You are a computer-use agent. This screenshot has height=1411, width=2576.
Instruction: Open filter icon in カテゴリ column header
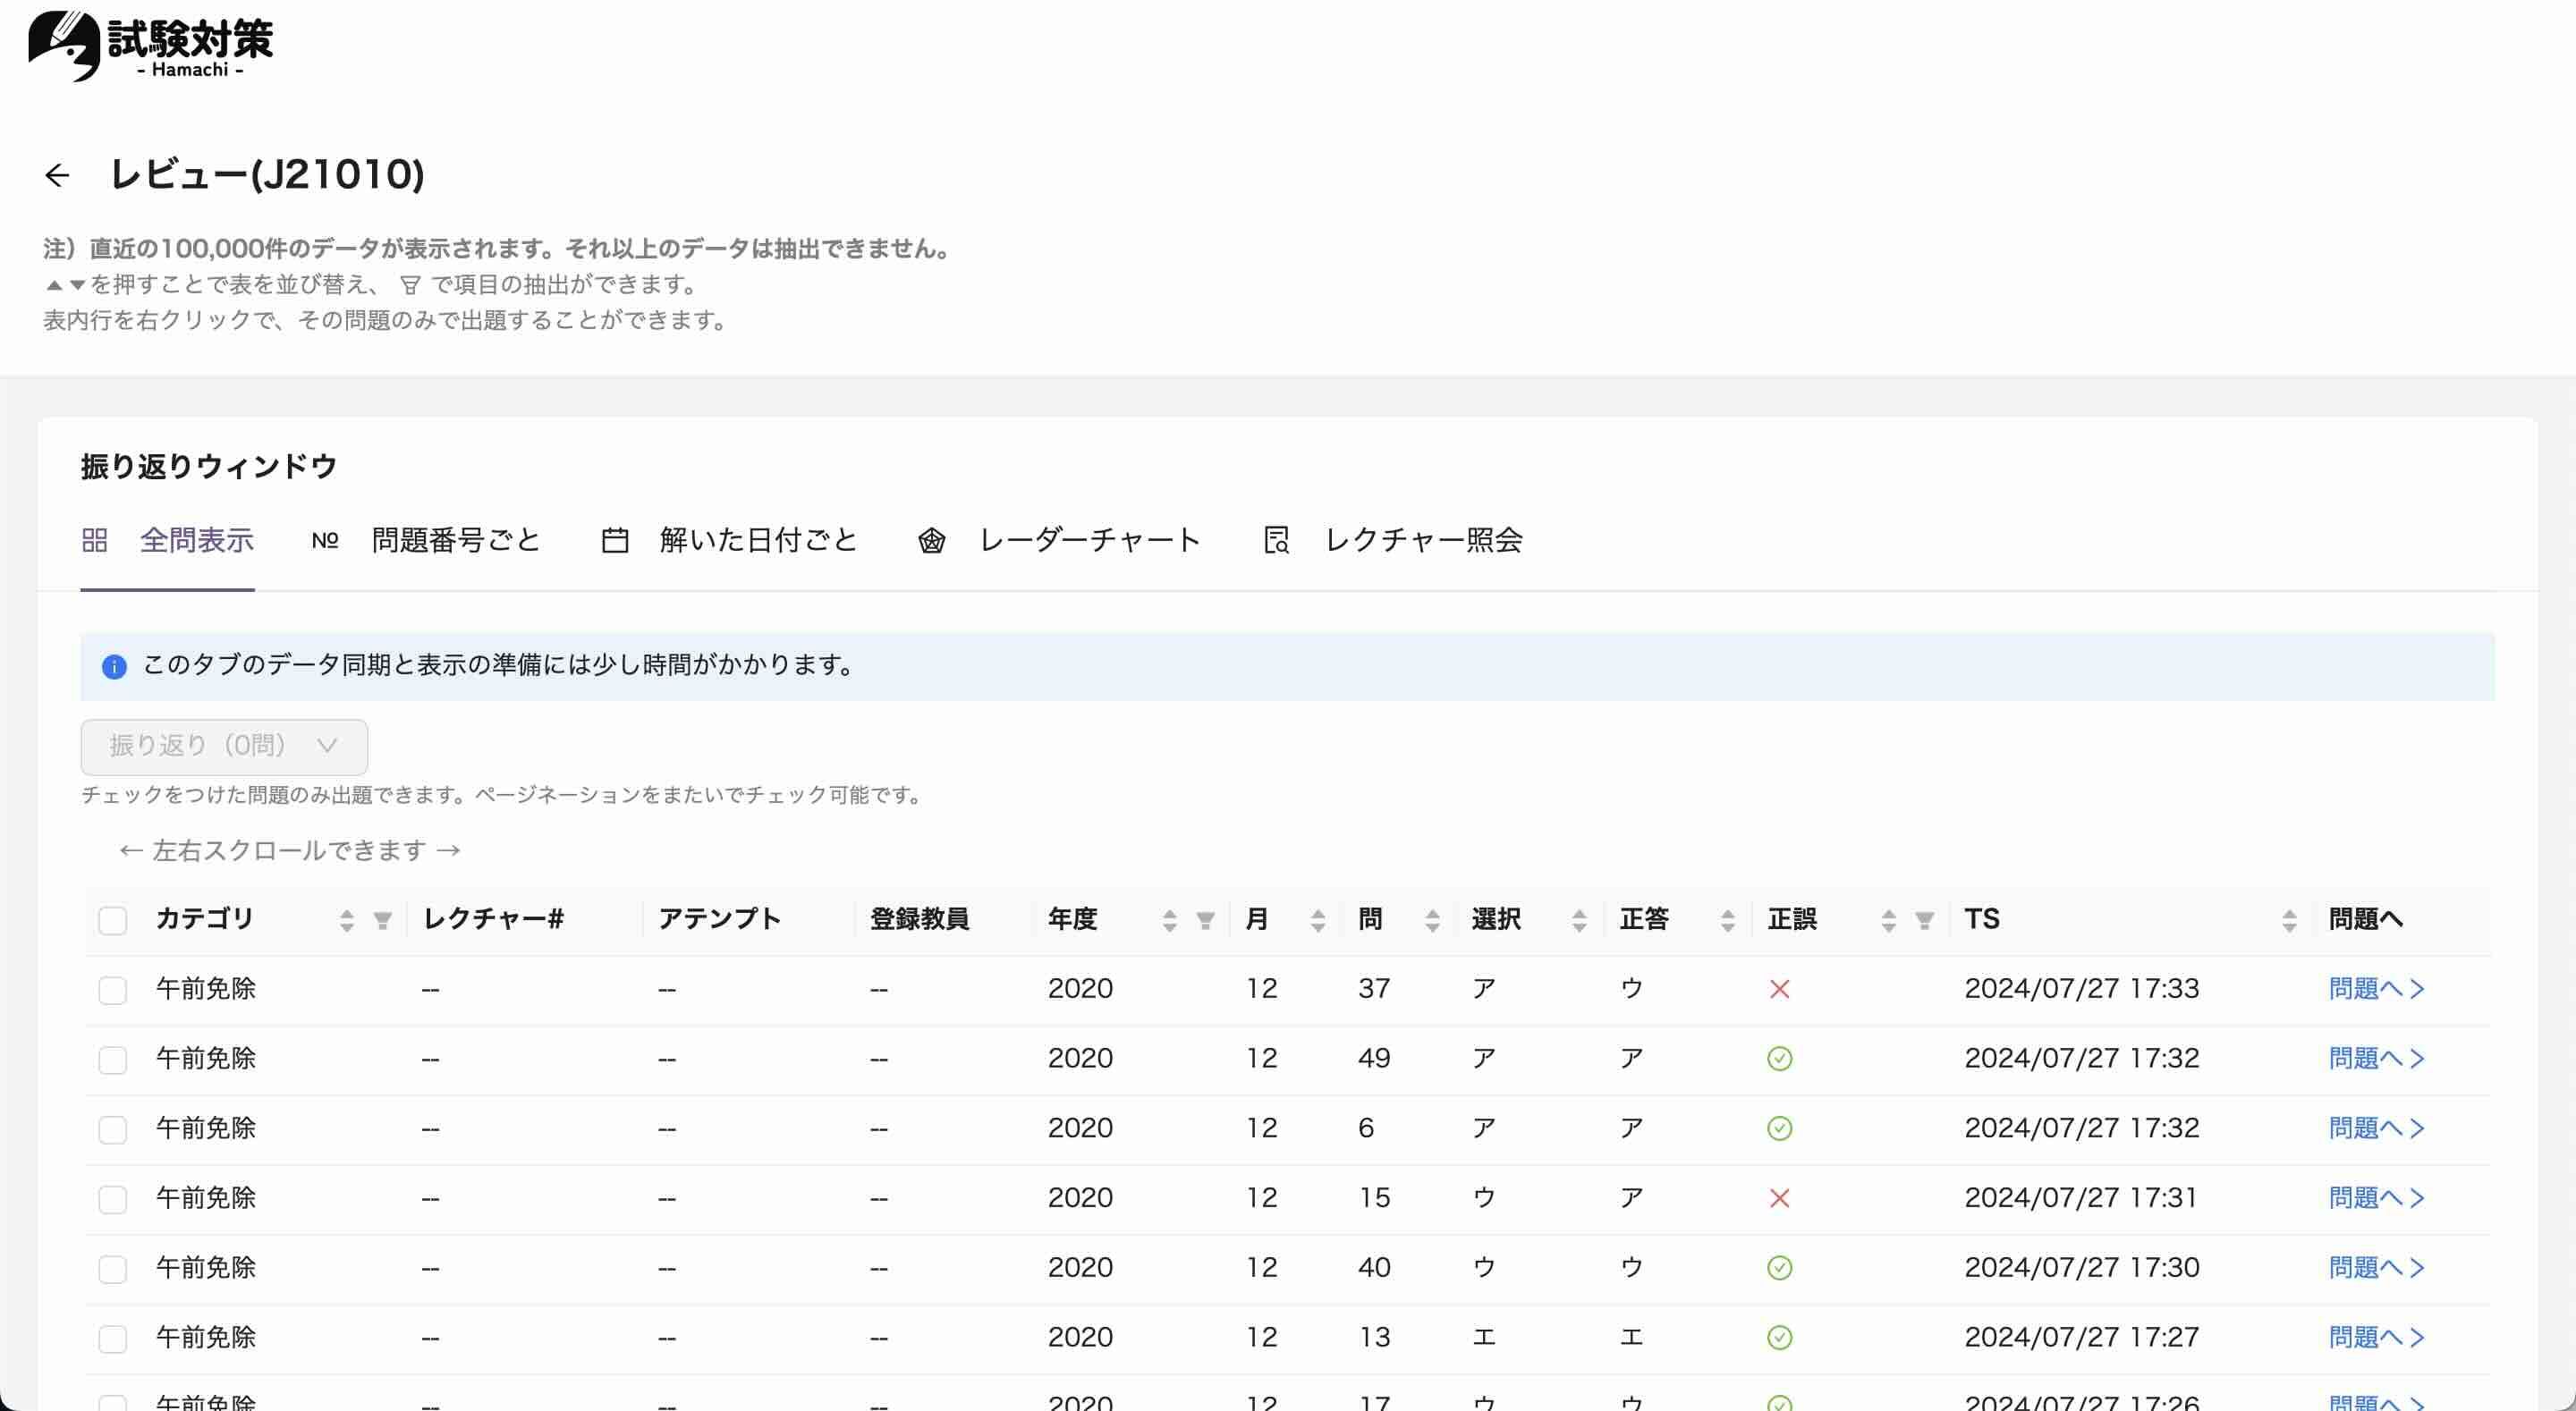(x=382, y=921)
